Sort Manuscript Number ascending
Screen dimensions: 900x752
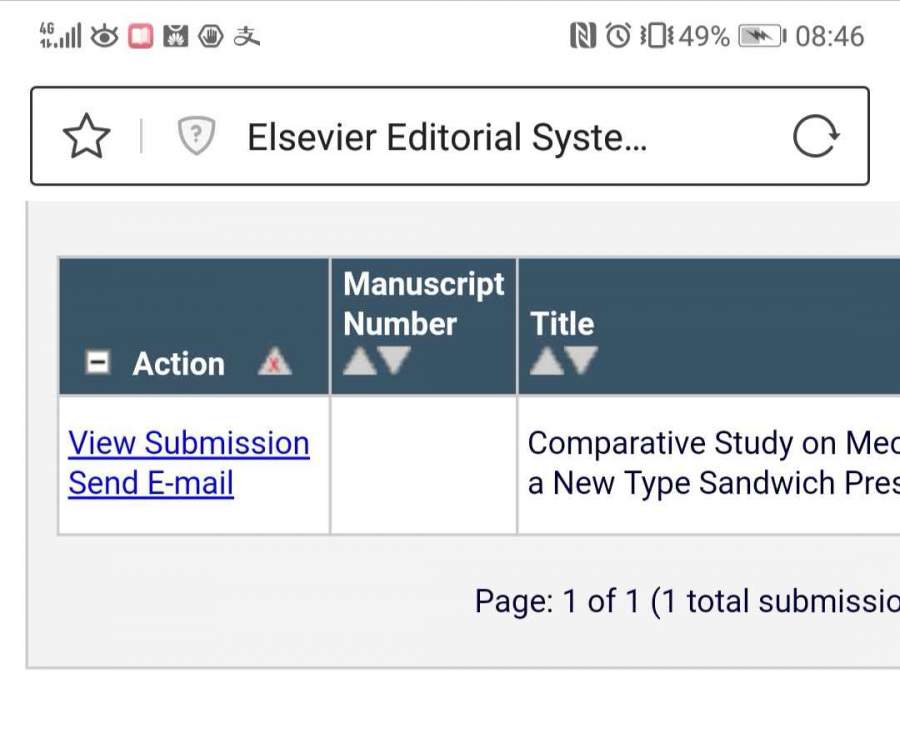[358, 361]
